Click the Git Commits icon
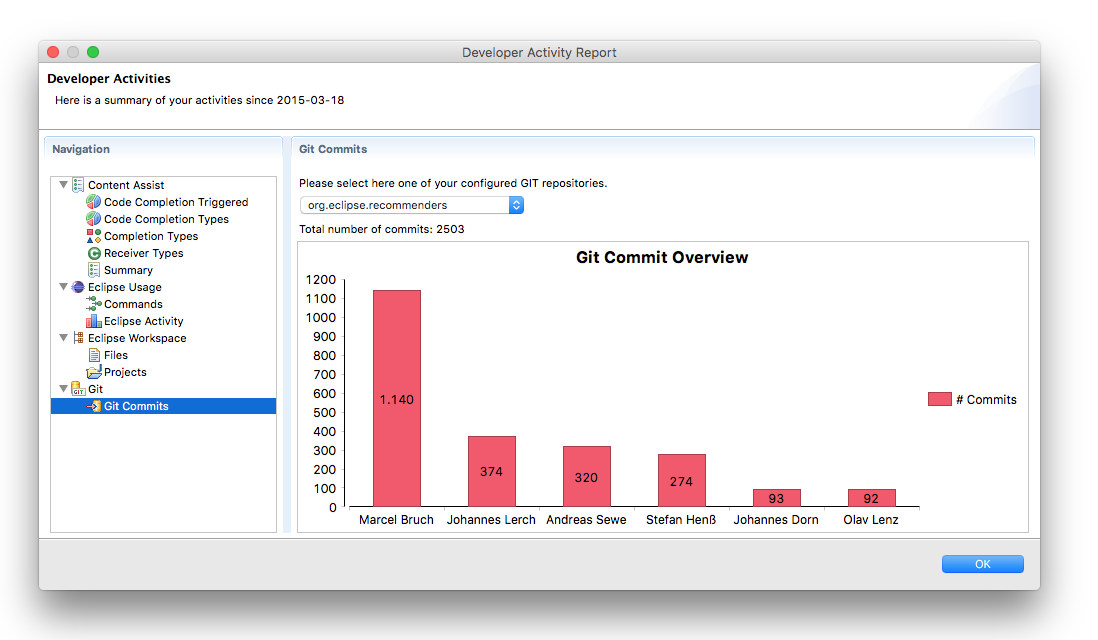Viewport: 1098px width, 640px height. 94,406
